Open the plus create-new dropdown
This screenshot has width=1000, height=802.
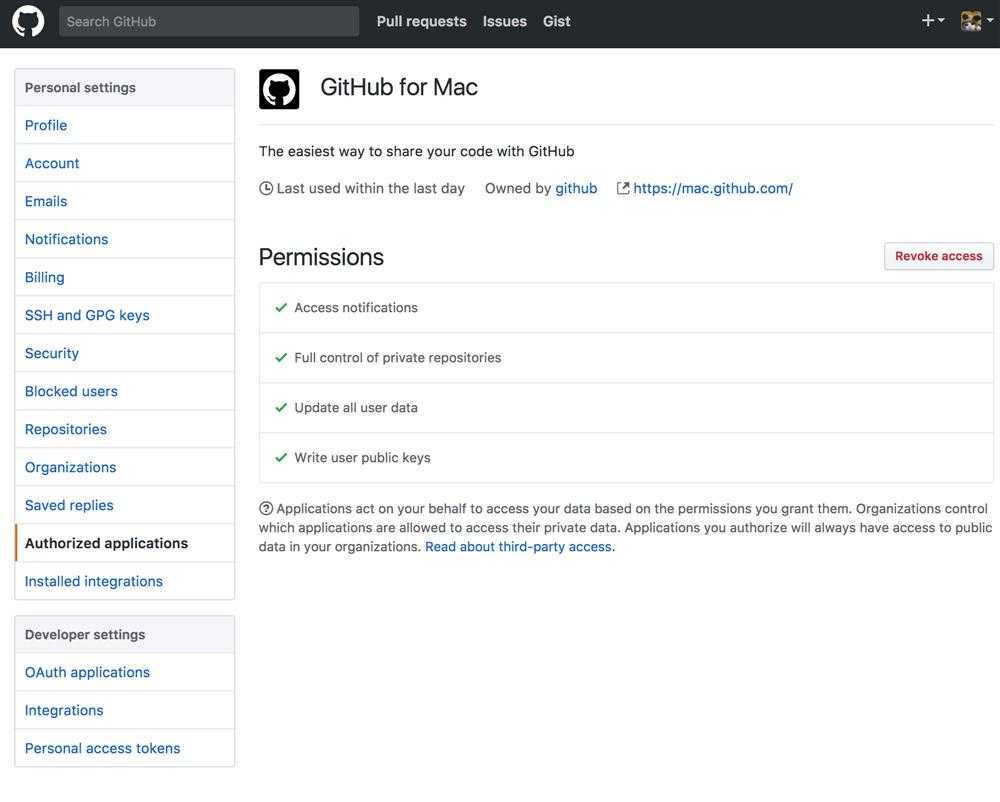click(932, 21)
